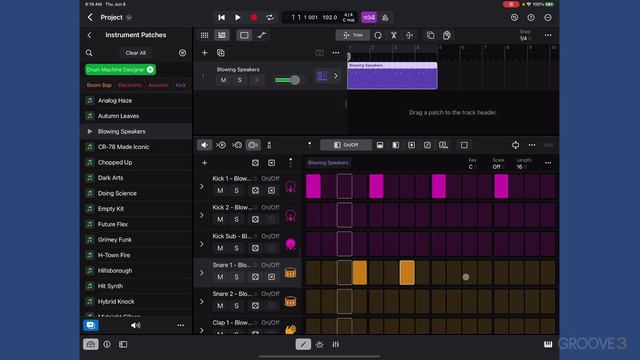Expand Kick Sub row
Screen dimensions: 640x360
202,244
